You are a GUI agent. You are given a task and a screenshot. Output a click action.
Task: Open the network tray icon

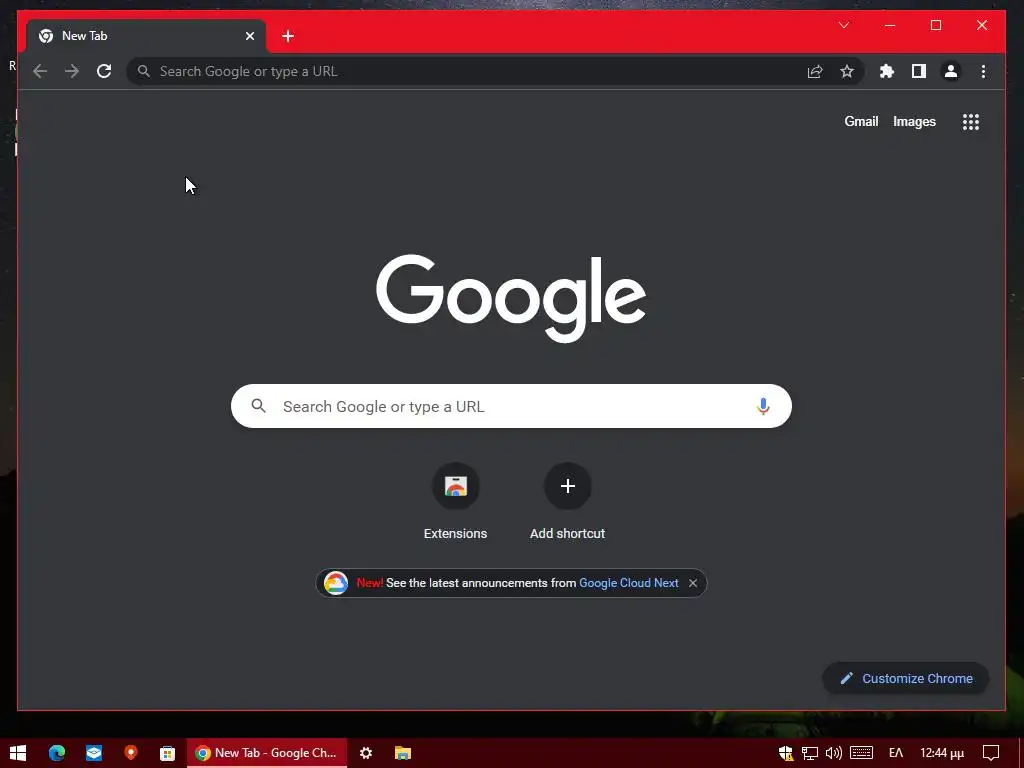(810, 753)
